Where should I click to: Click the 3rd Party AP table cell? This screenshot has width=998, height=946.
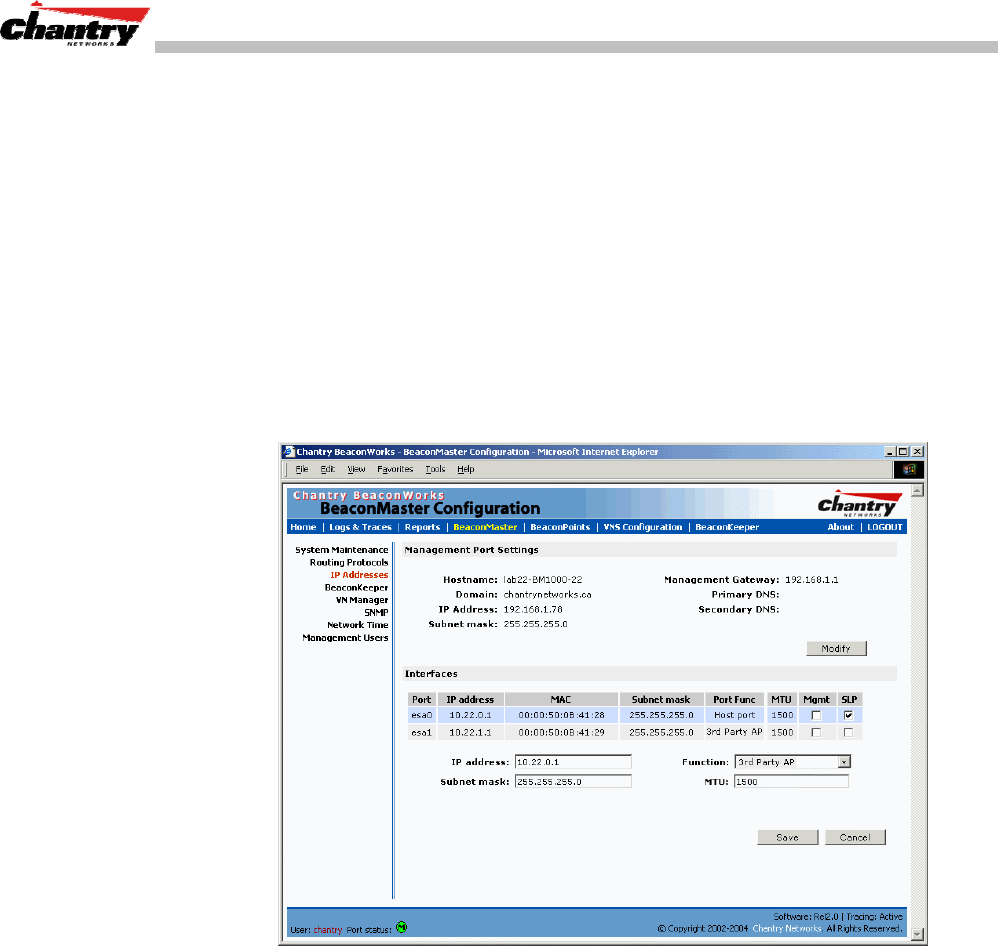click(734, 732)
